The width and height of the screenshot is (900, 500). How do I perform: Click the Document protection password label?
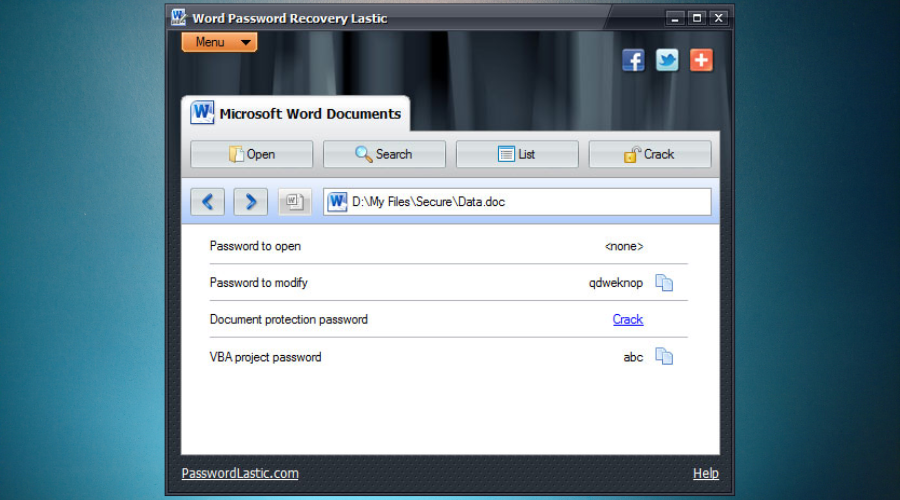pyautogui.click(x=289, y=319)
